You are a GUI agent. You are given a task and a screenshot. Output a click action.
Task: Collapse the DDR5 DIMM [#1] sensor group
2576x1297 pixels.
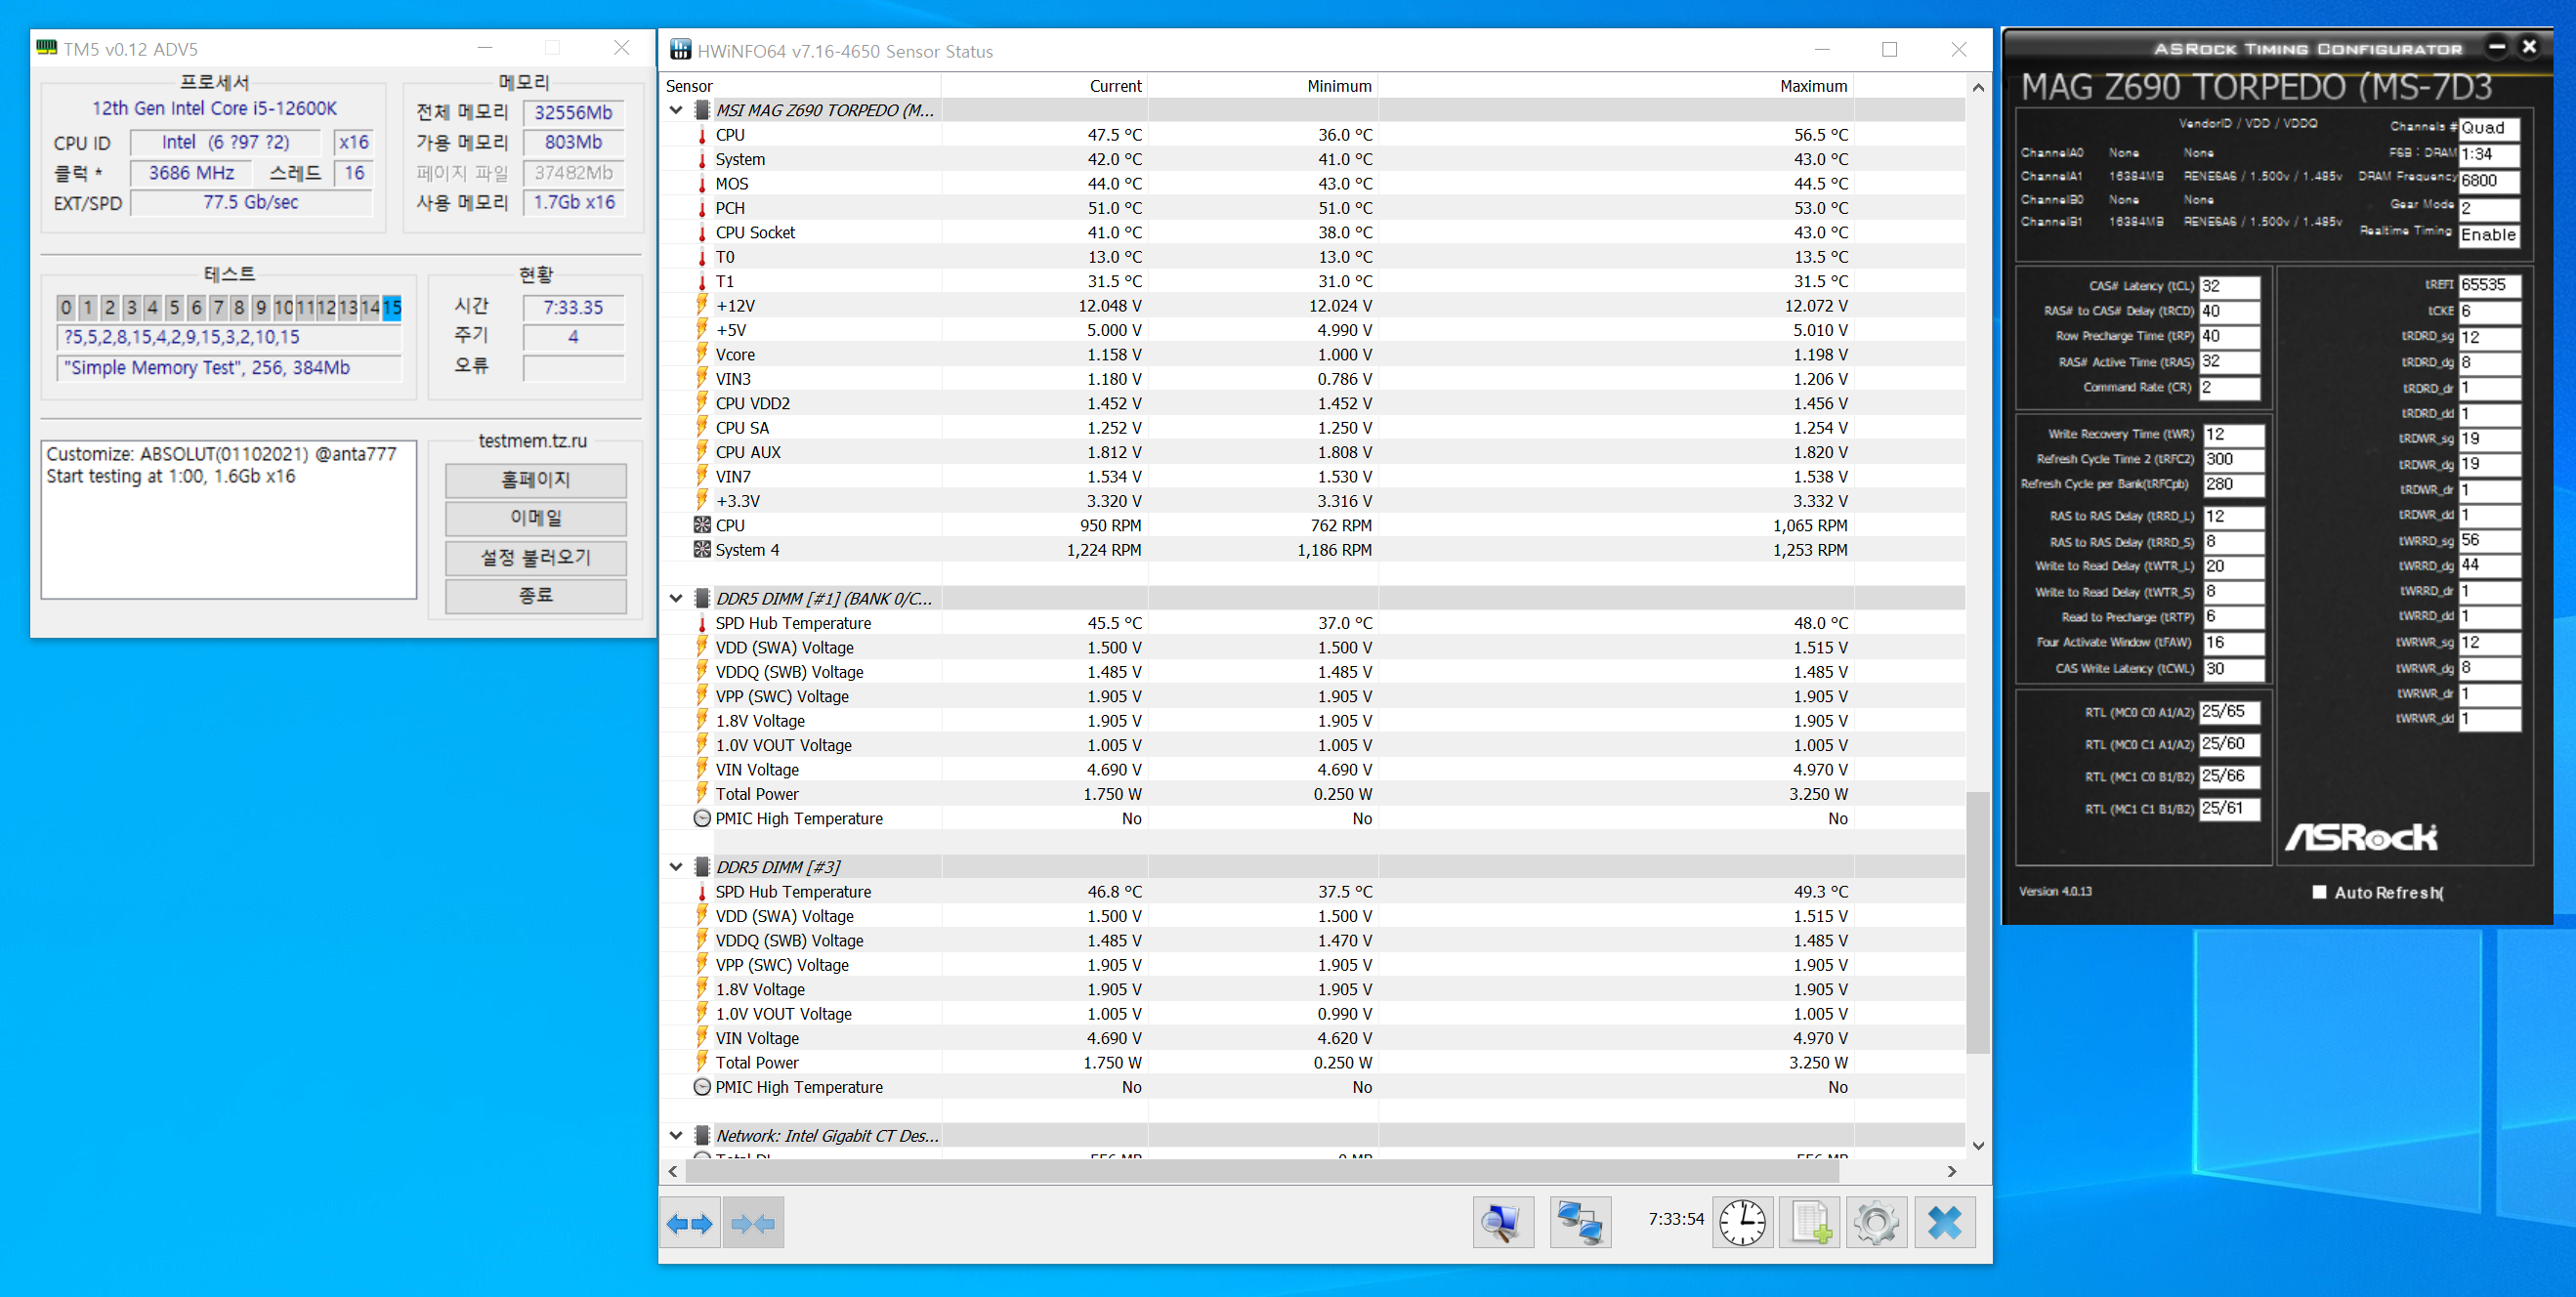676,598
